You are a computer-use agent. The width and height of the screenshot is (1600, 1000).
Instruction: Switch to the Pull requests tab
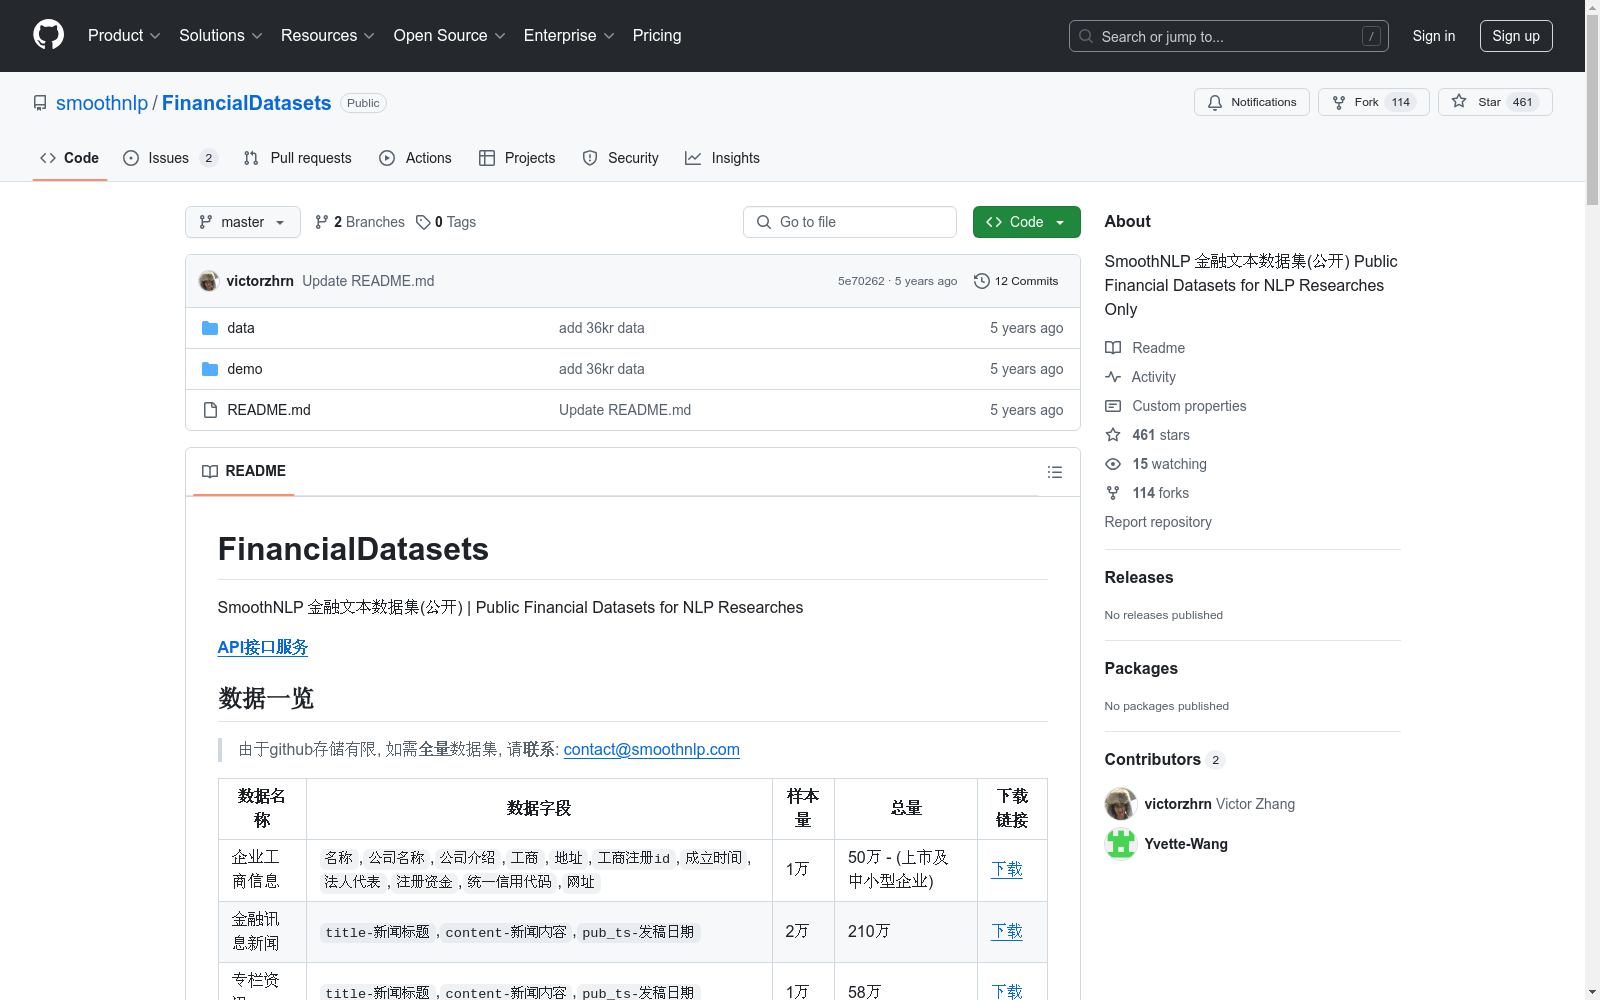pyautogui.click(x=298, y=158)
